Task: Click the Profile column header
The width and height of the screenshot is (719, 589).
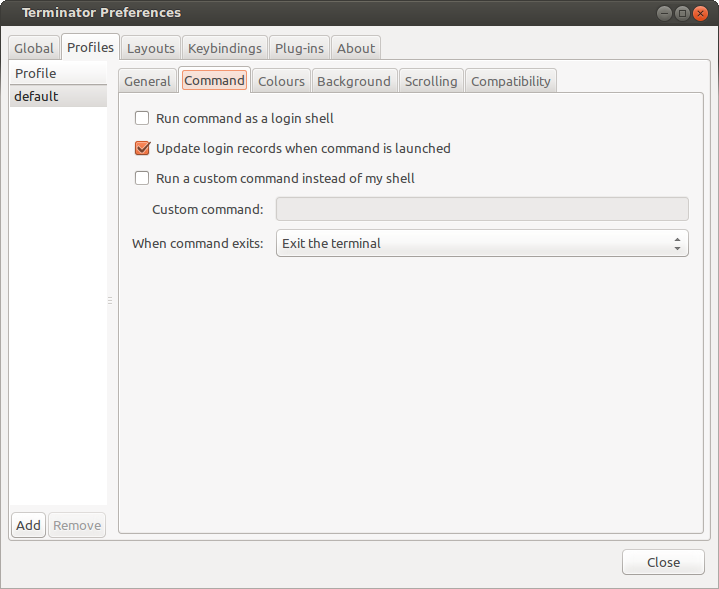Action: point(58,73)
